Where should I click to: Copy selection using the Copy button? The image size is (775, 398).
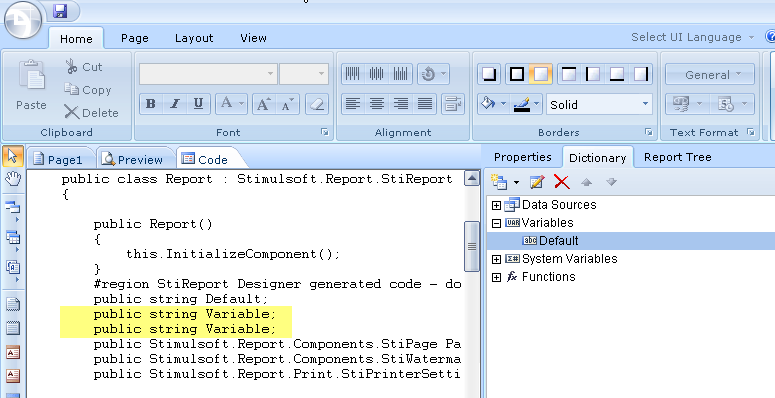(x=87, y=90)
